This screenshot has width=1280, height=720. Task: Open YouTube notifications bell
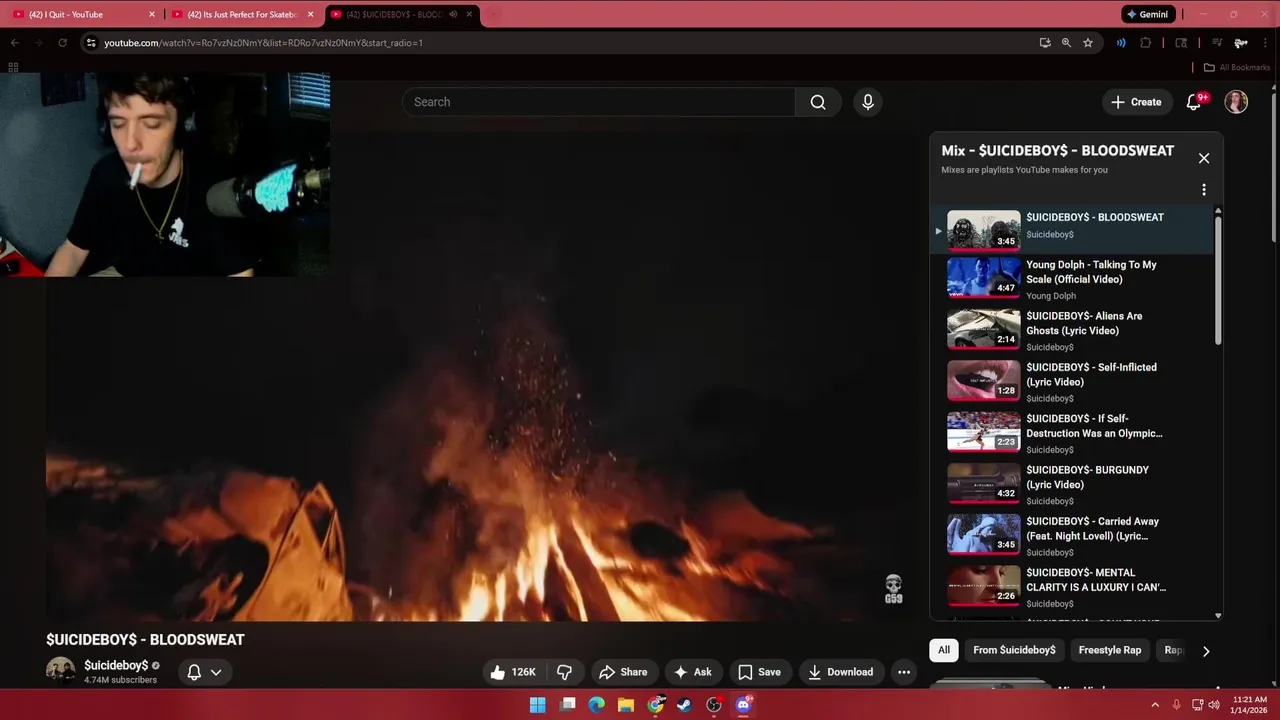pos(1194,102)
